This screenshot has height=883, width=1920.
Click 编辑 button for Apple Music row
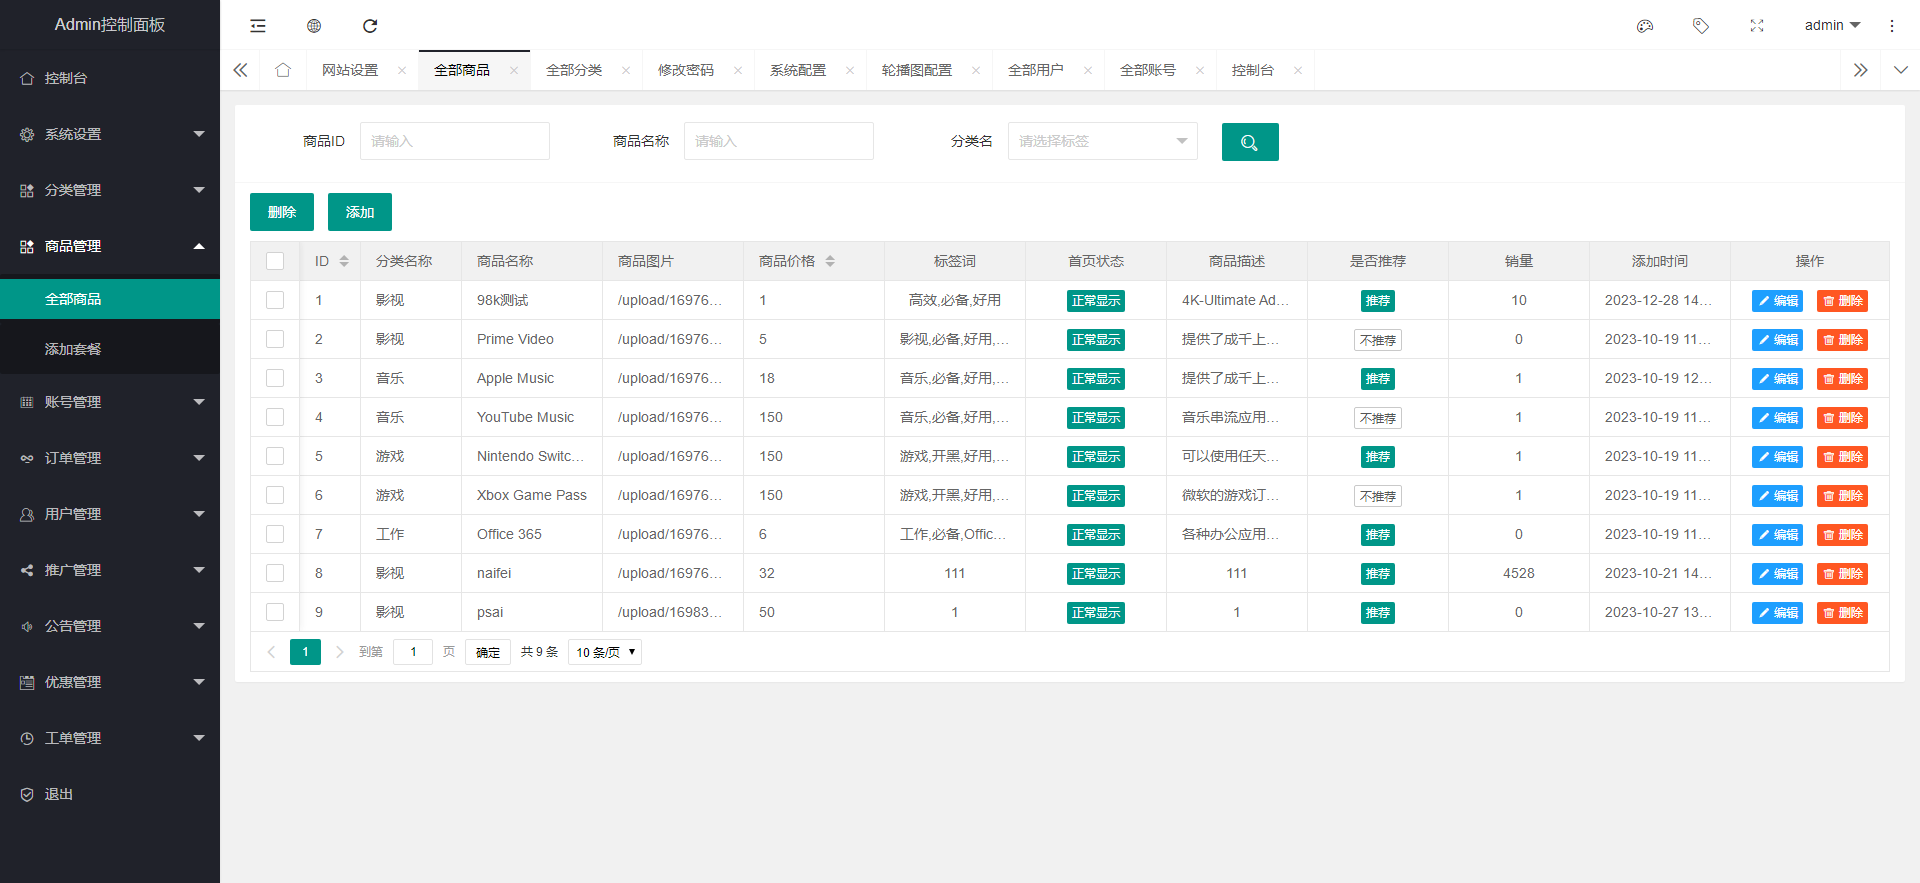coord(1777,379)
